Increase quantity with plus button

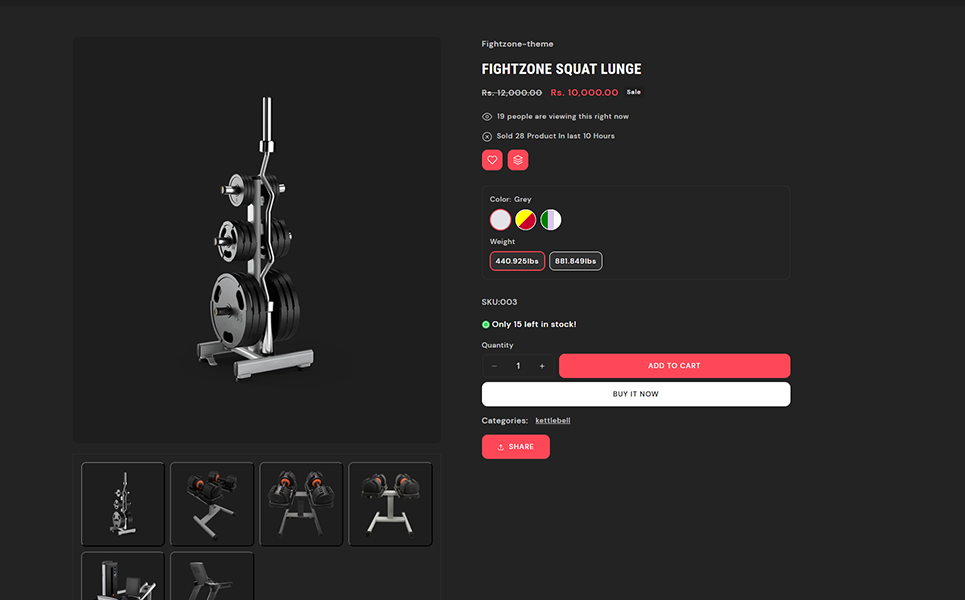(x=542, y=366)
